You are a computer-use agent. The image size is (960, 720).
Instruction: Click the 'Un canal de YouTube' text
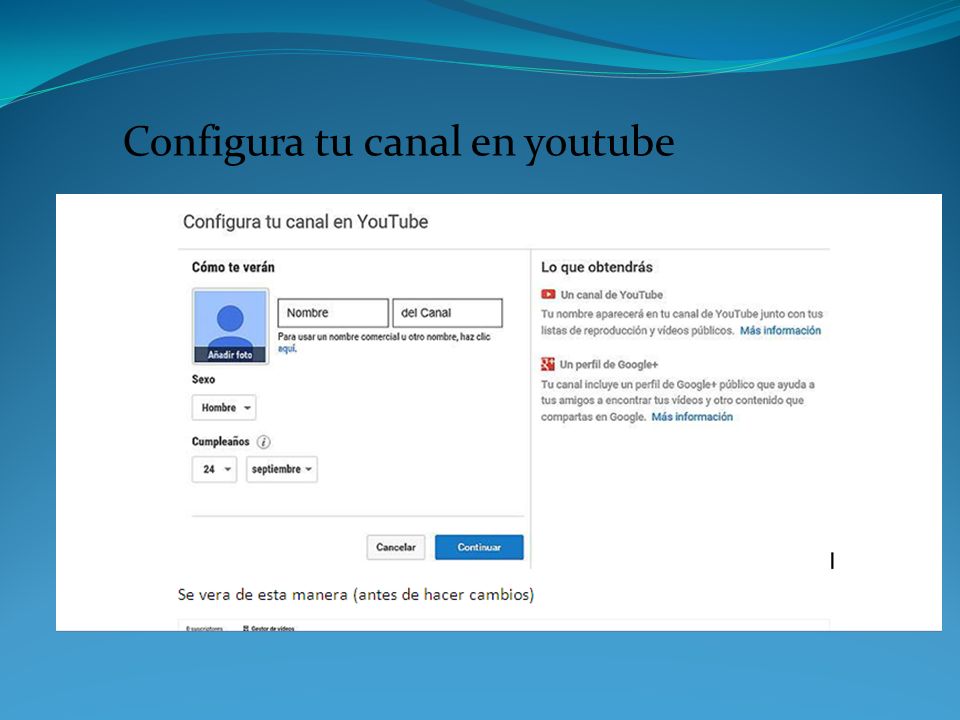(612, 294)
